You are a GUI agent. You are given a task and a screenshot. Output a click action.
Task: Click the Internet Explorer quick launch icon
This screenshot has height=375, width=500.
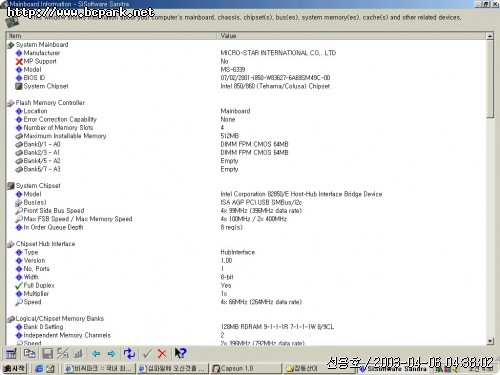(x=39, y=368)
